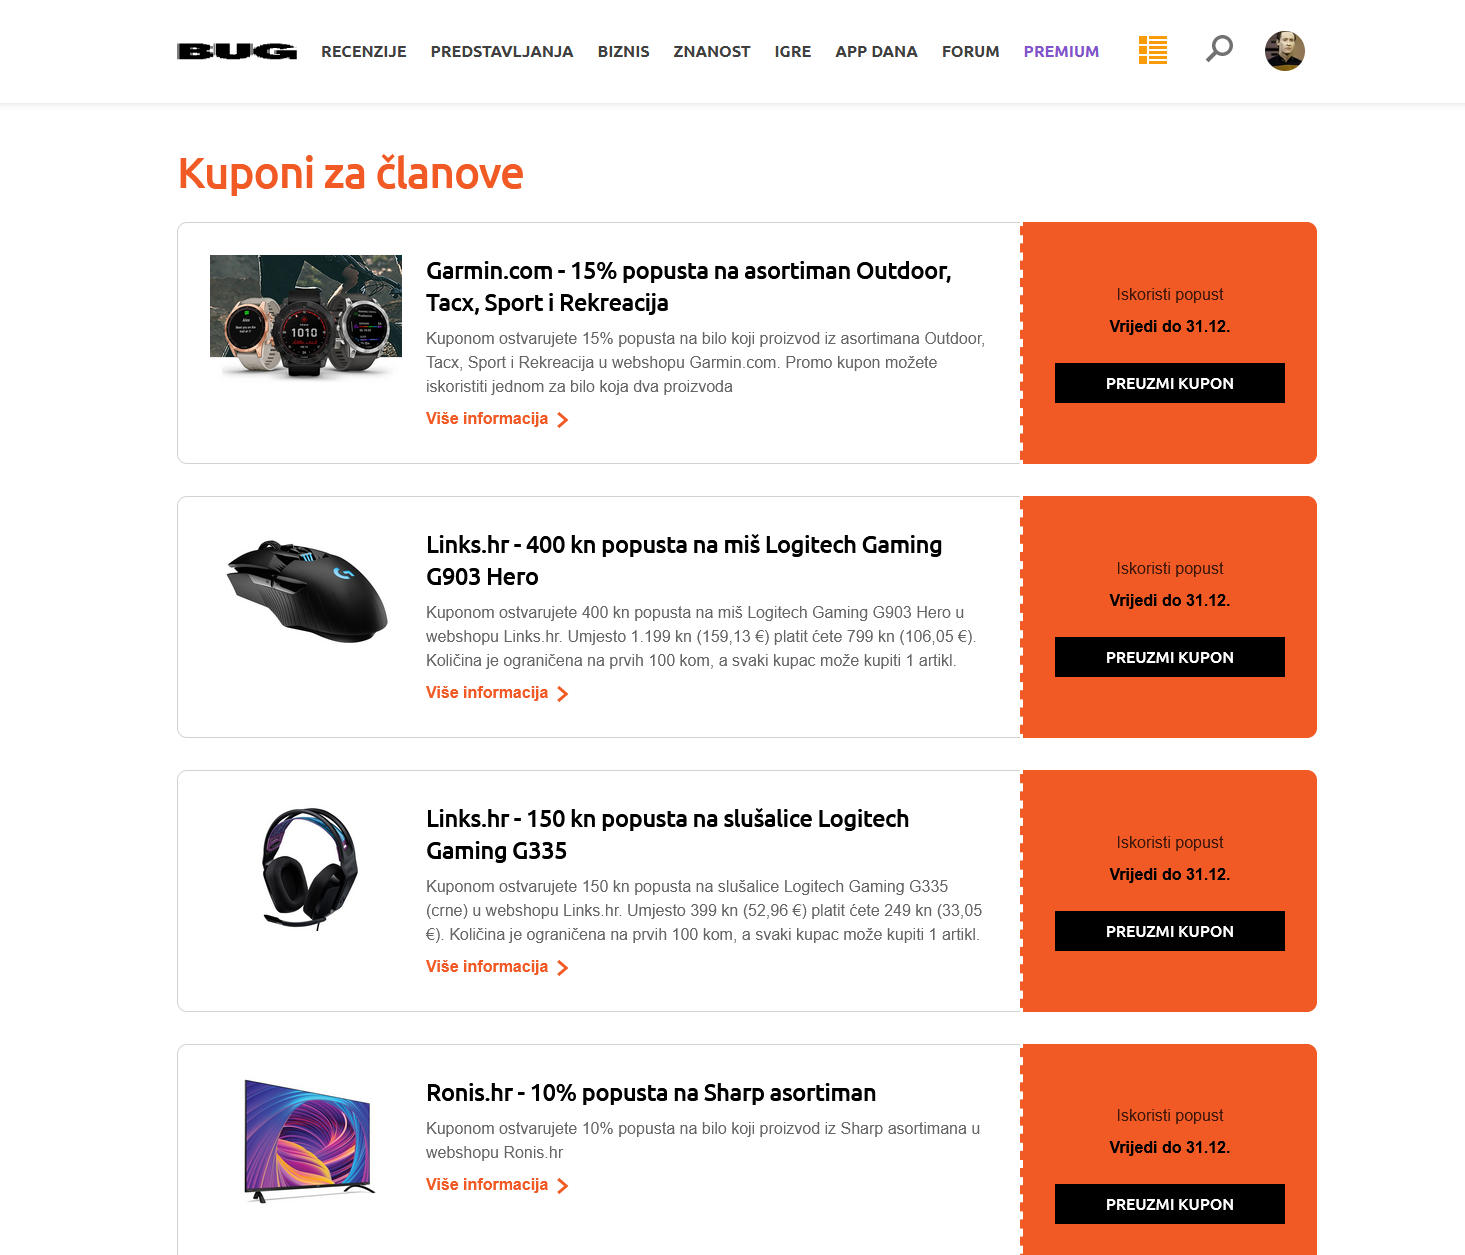Click chevron after Garmin Više informacija

point(563,420)
